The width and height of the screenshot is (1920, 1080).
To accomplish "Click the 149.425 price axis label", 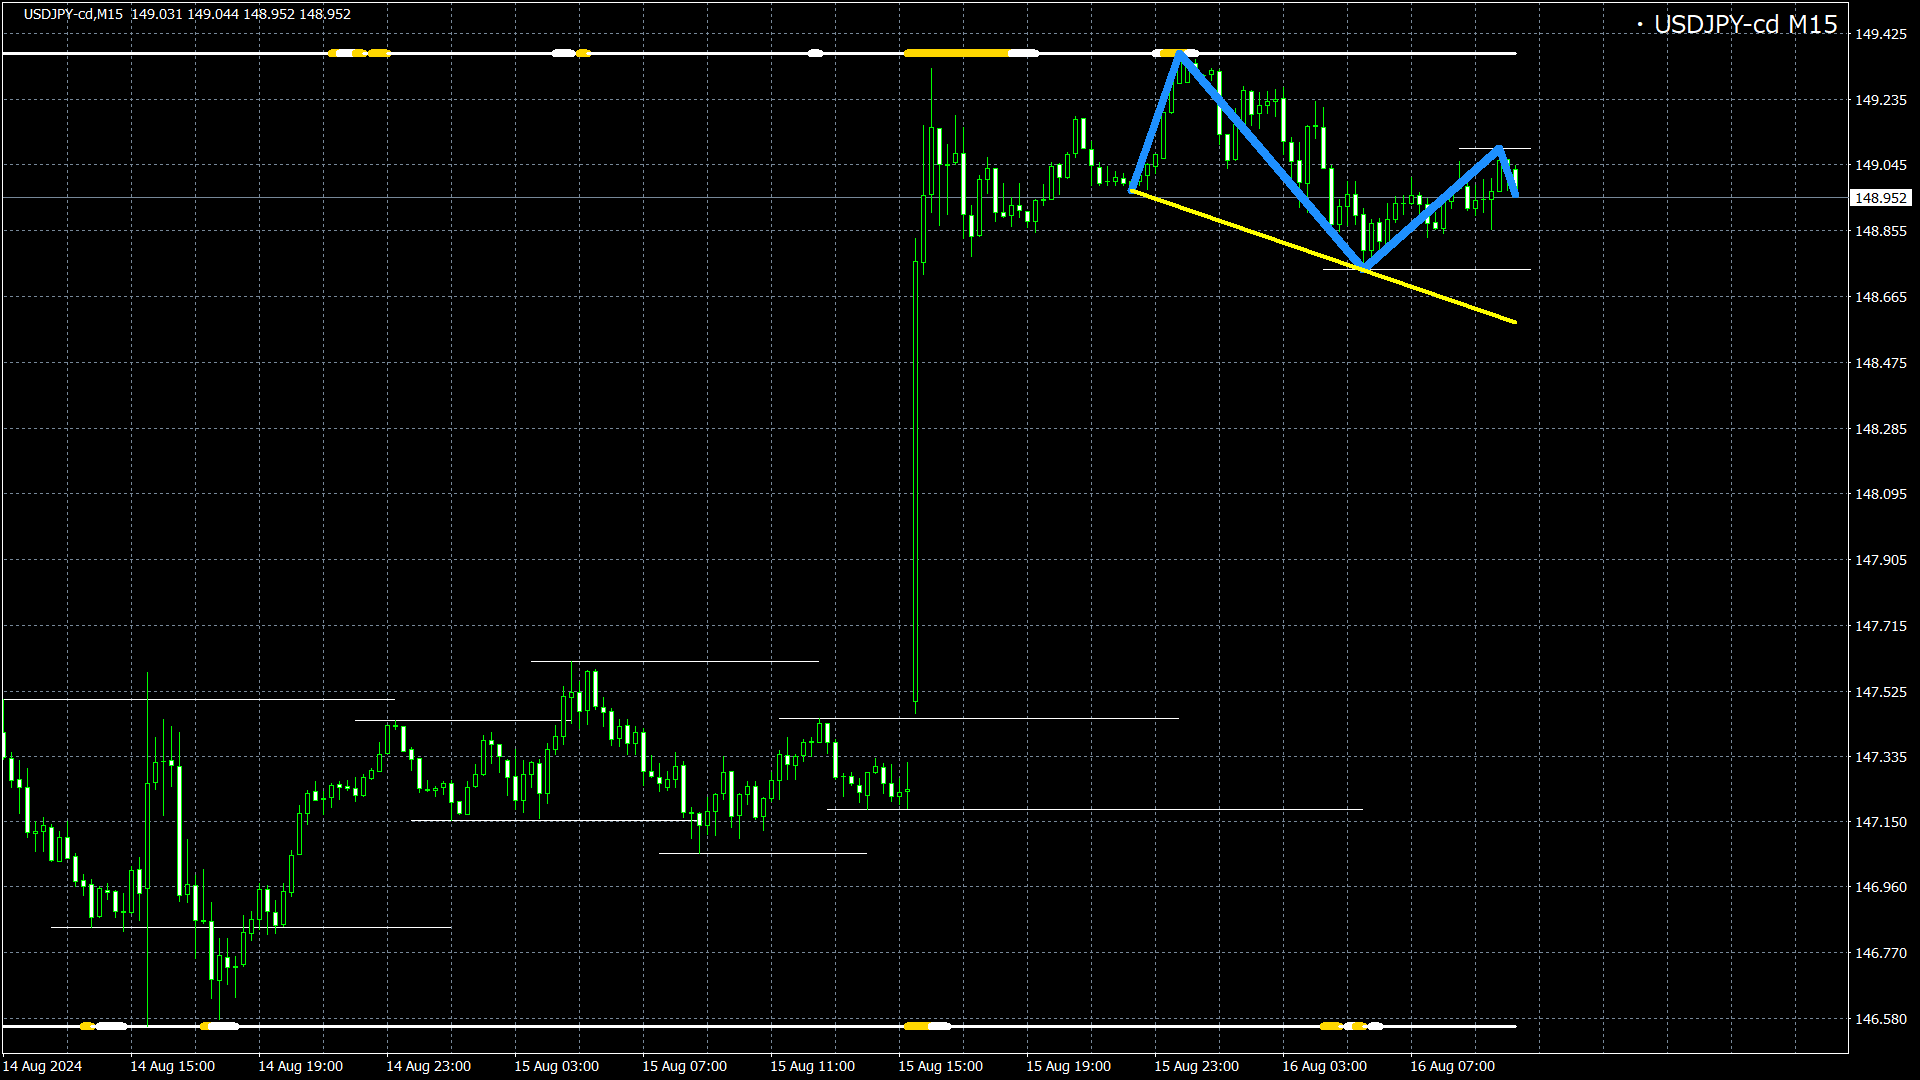I will pos(1880,34).
